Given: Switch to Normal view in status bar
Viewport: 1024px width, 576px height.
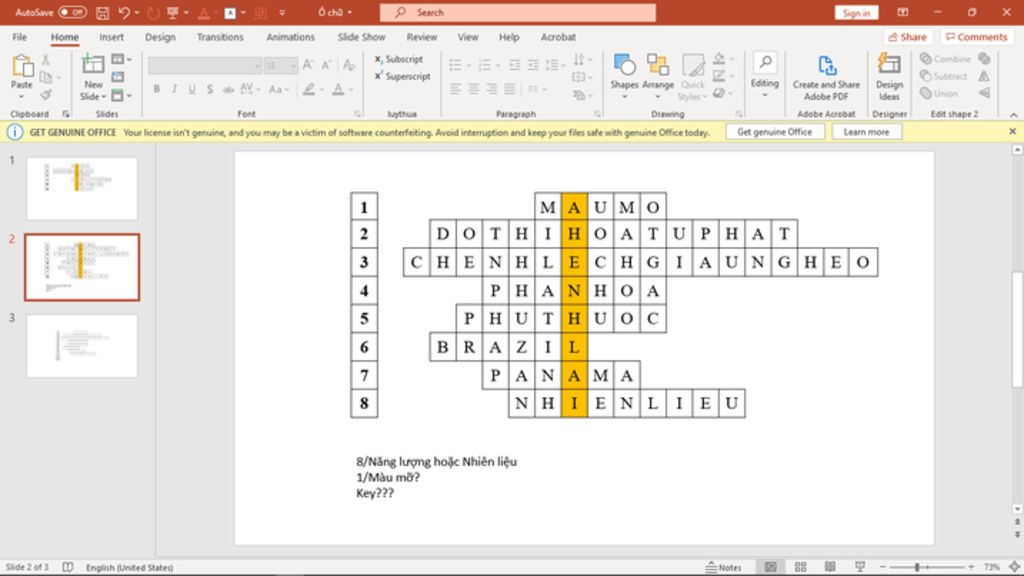Looking at the screenshot, I should pos(771,567).
